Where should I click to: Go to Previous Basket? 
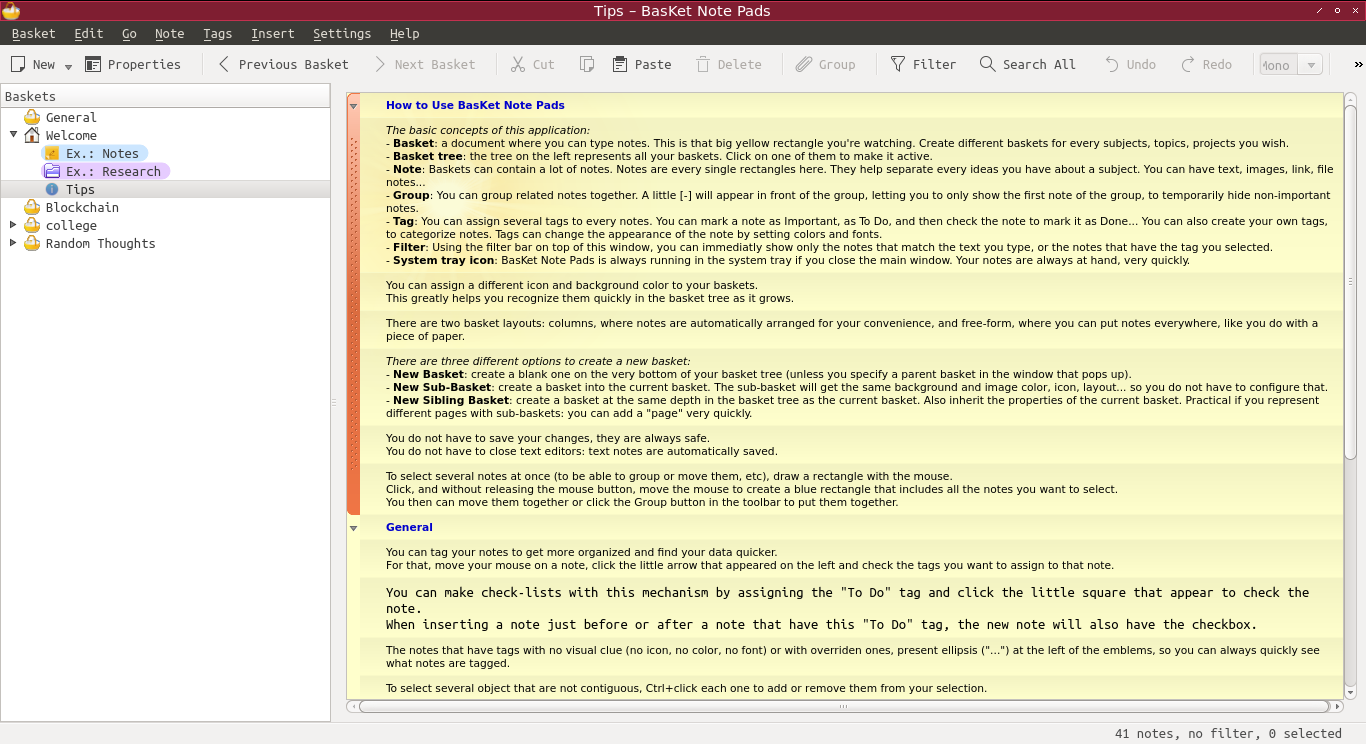(283, 64)
